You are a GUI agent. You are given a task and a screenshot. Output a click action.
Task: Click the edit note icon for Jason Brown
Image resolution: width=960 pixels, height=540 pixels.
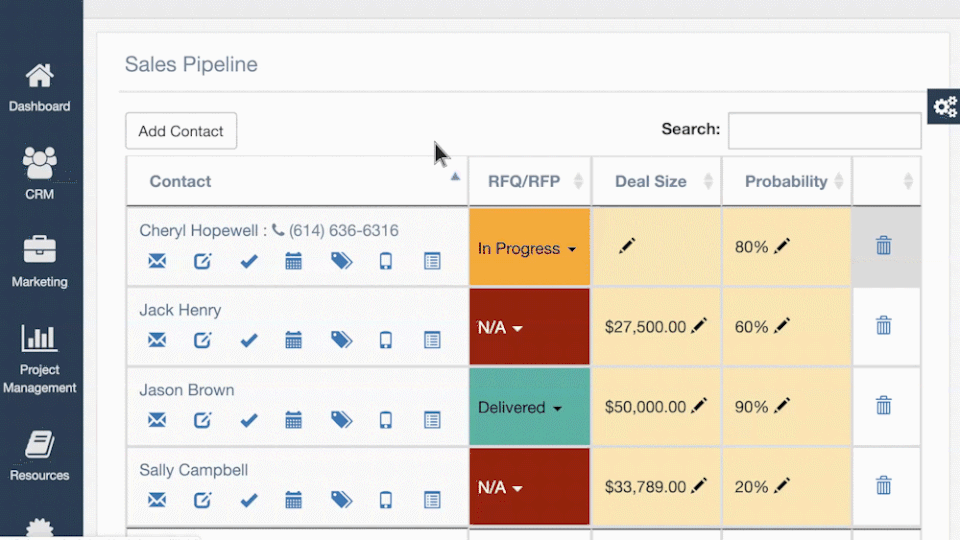tap(203, 419)
